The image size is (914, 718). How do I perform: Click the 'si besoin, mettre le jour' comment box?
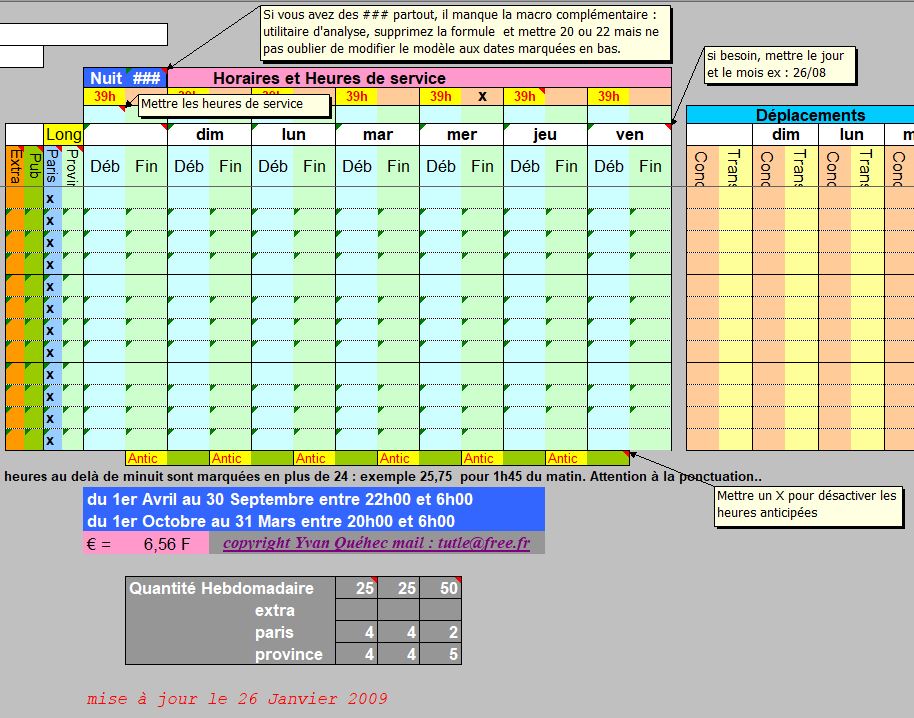point(780,65)
